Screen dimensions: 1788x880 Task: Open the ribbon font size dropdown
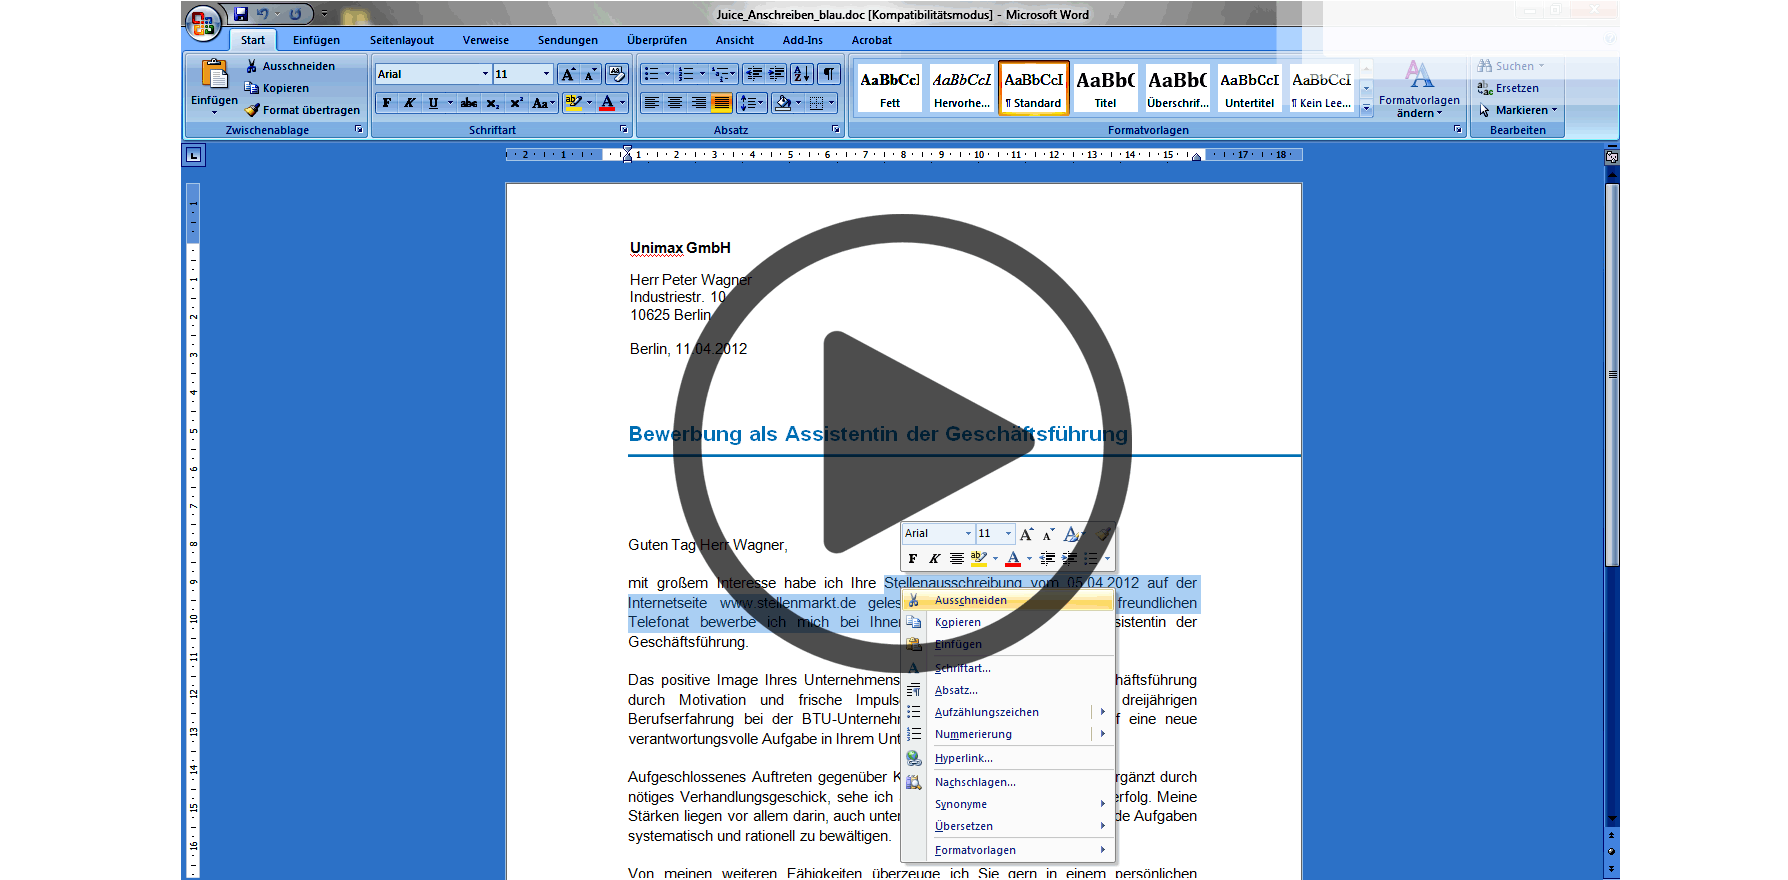tap(546, 74)
